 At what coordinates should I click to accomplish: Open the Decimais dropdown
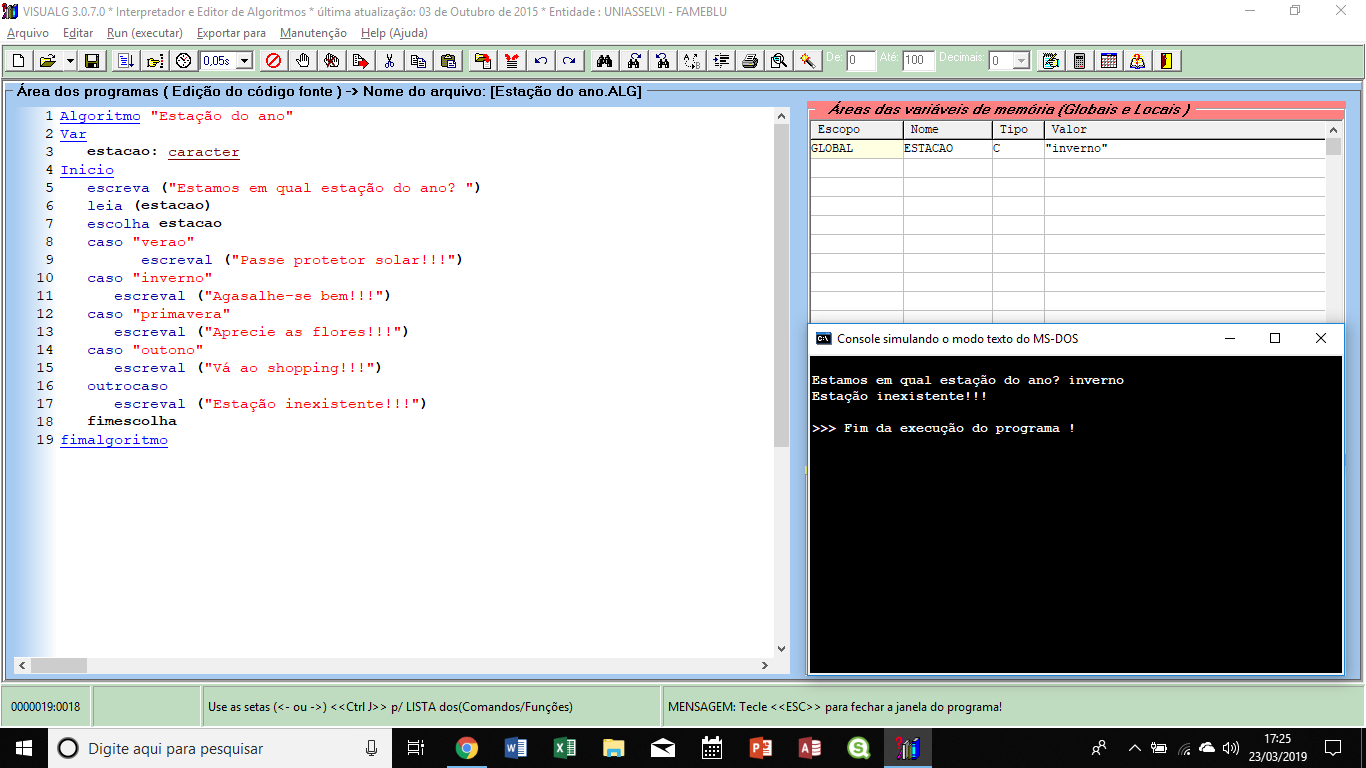pos(1021,61)
